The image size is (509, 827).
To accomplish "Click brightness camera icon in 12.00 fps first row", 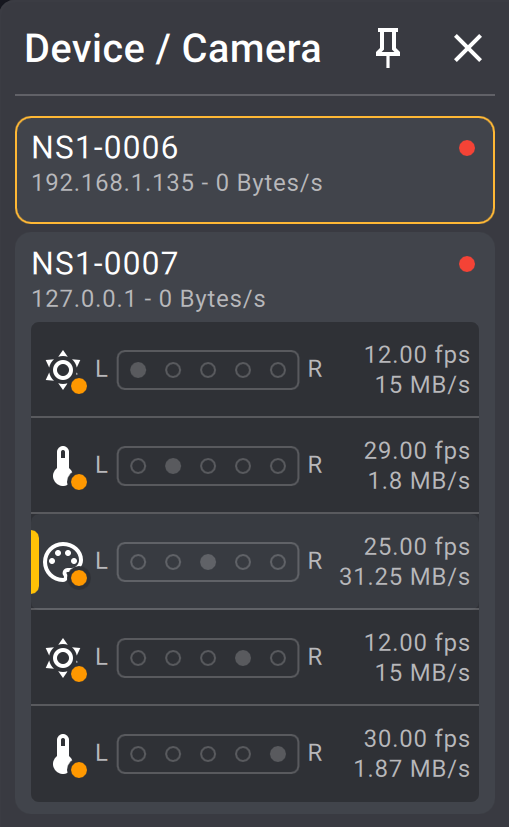I will click(65, 371).
